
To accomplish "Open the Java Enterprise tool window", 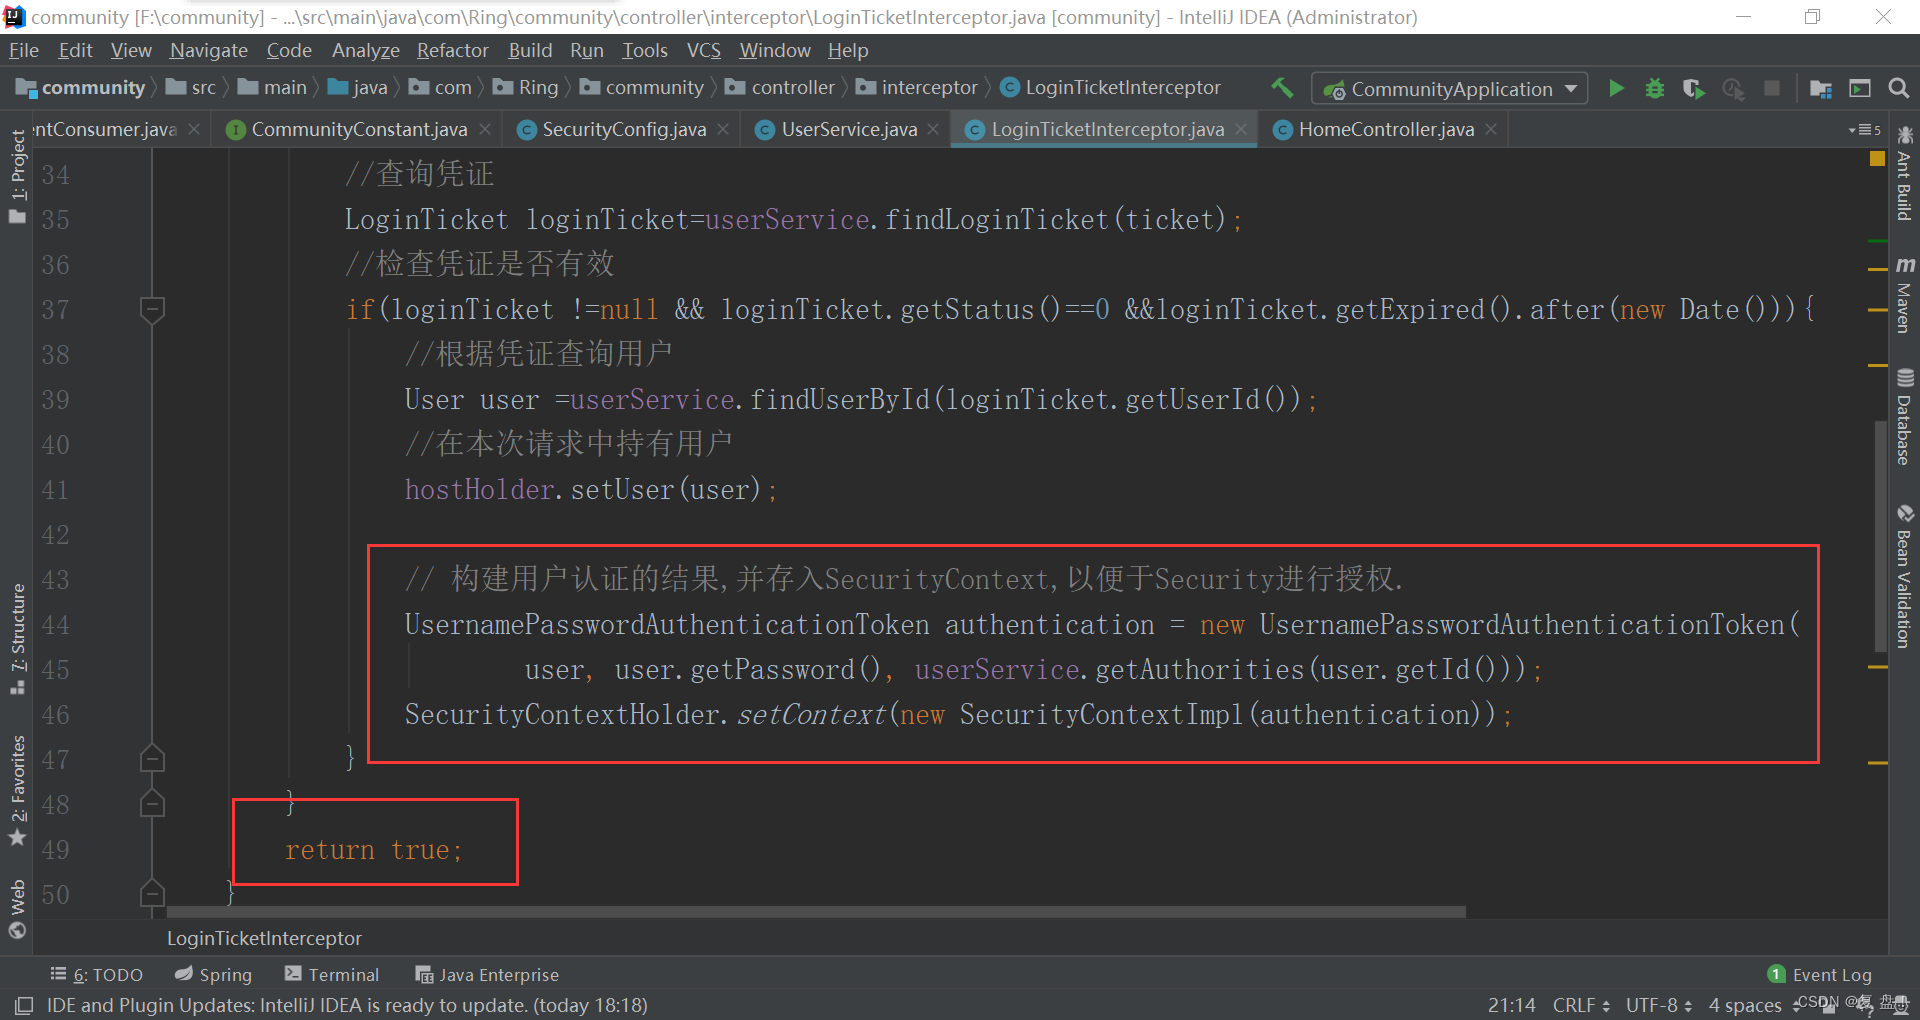I will pos(487,974).
